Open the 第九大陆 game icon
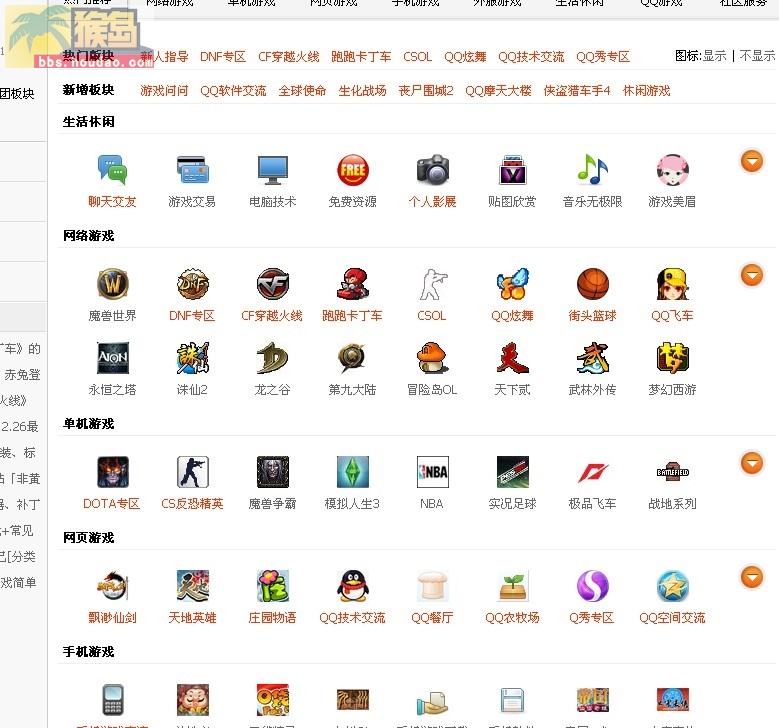The width and height of the screenshot is (779, 728). [x=353, y=358]
